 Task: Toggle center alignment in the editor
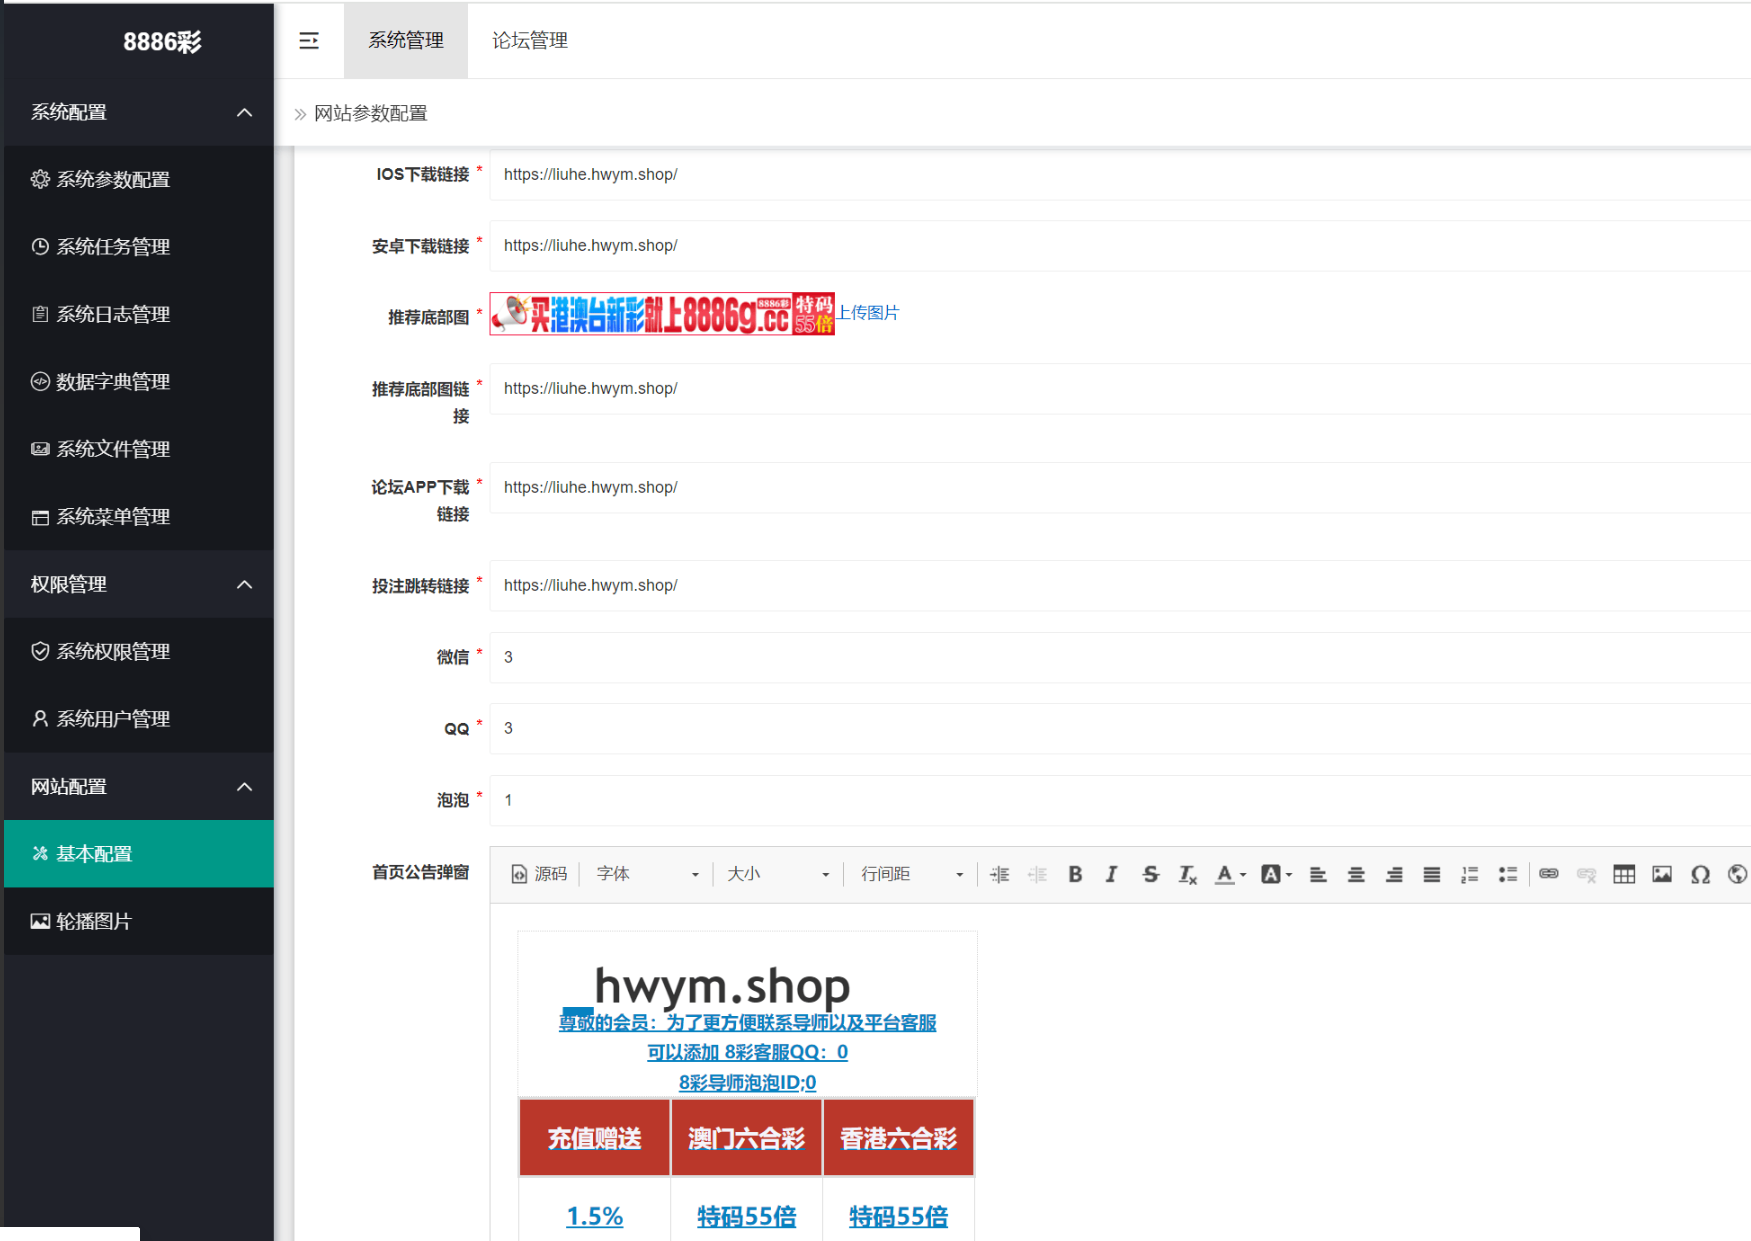(x=1356, y=874)
